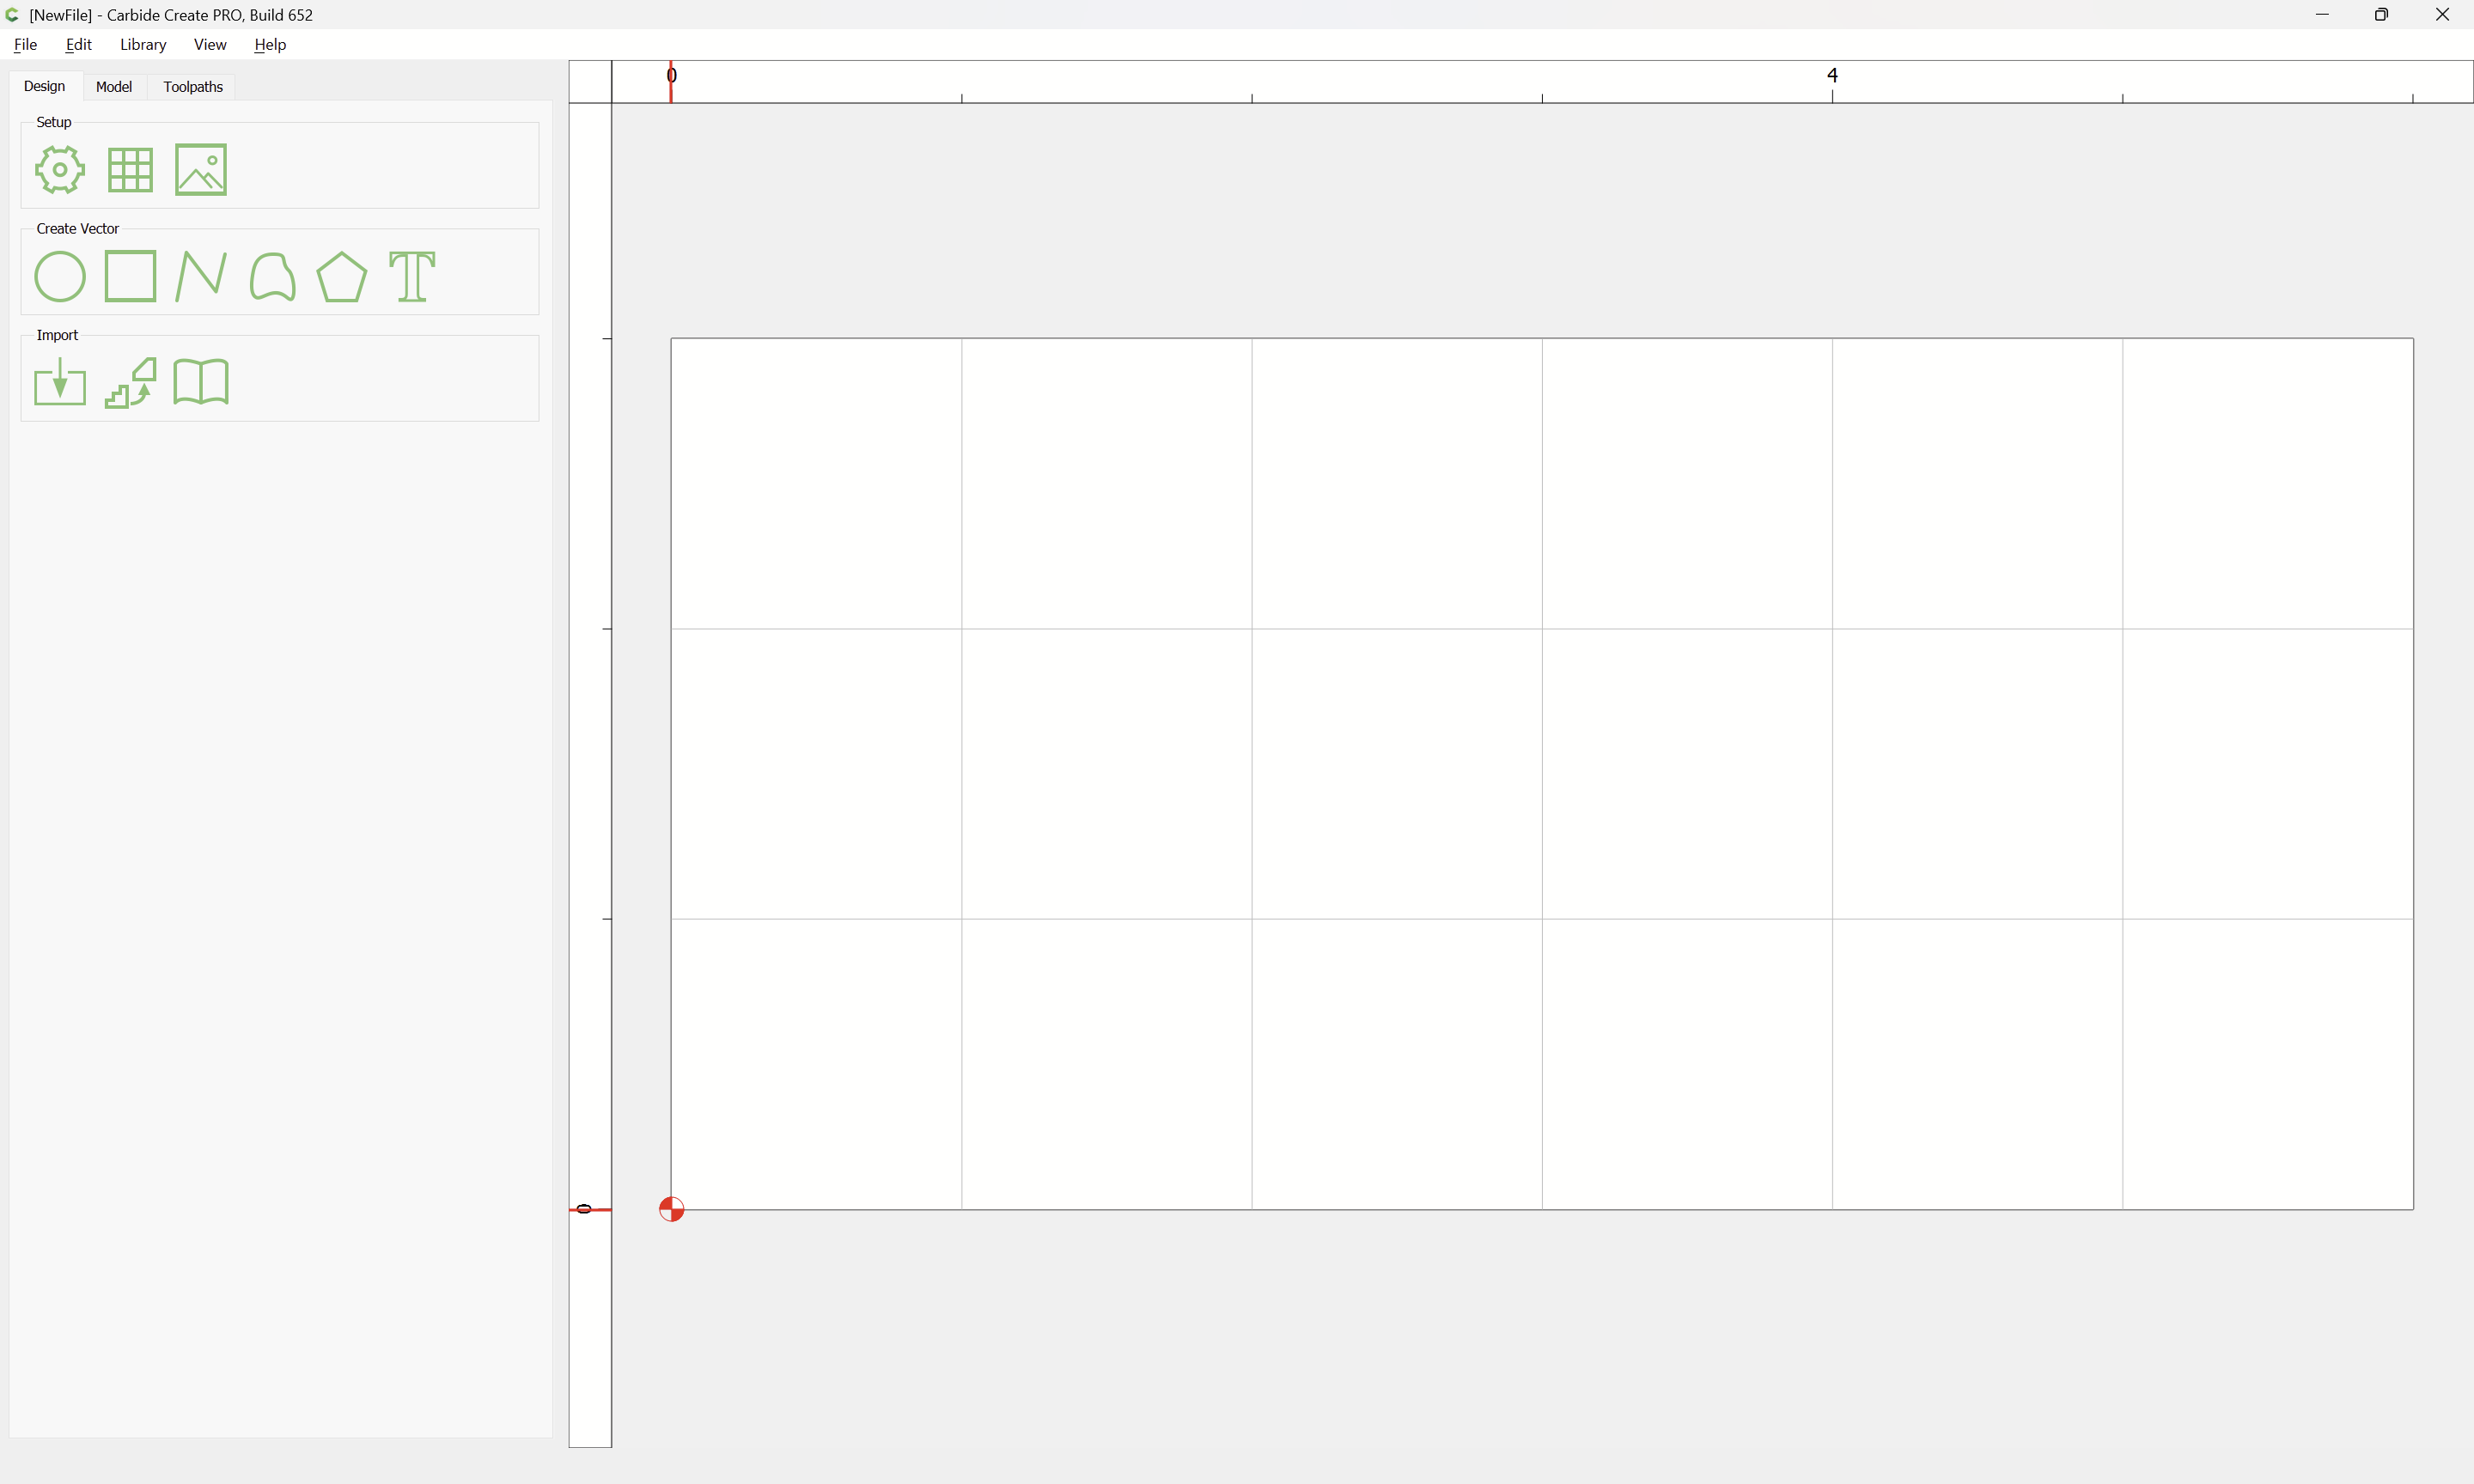Open the File menu

25,44
